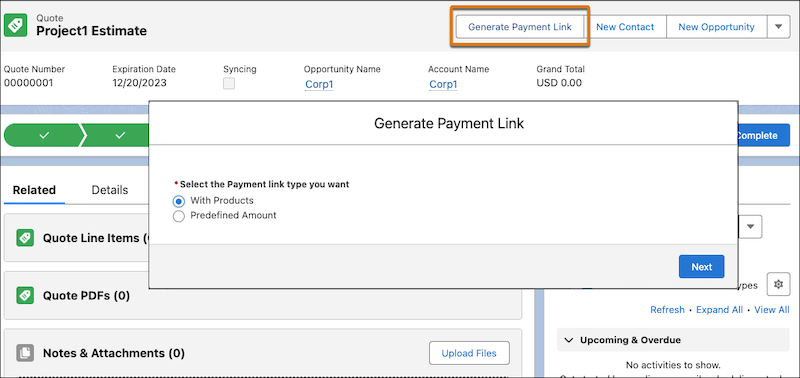This screenshot has width=800, height=378.
Task: Open the activity filter settings gear
Action: click(778, 285)
